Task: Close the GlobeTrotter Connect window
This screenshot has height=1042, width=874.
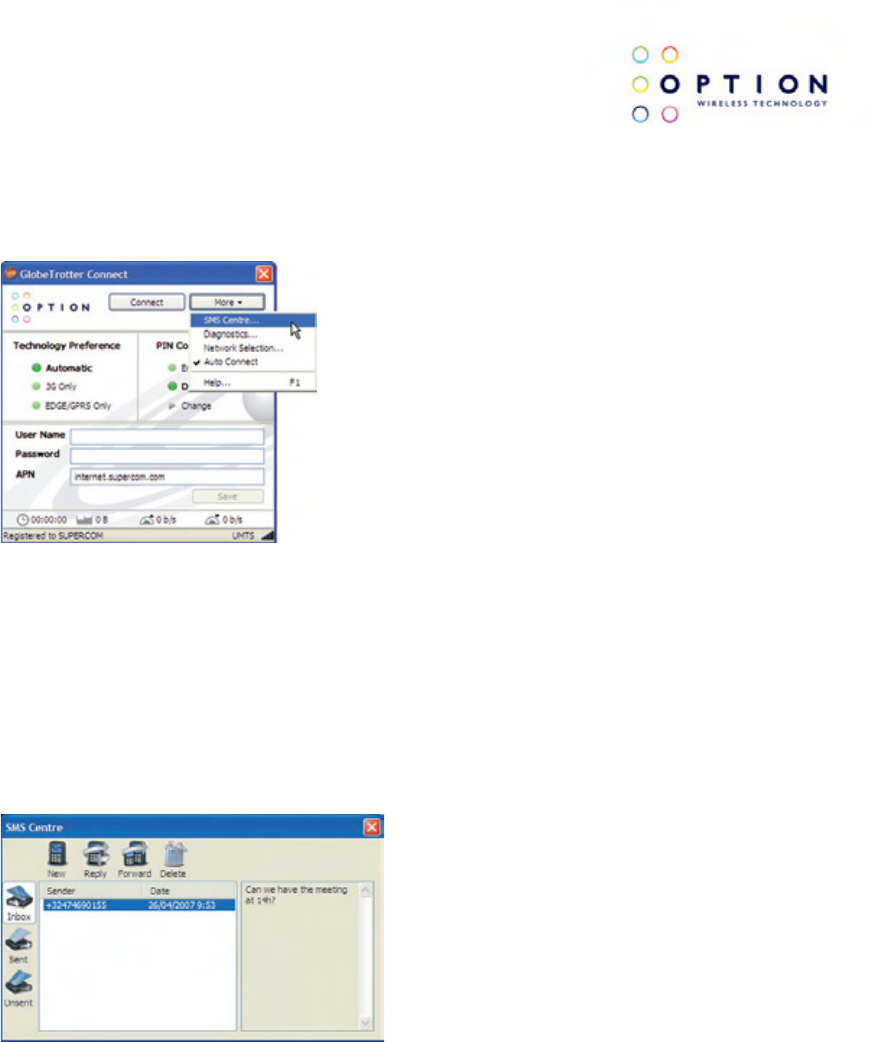Action: coord(264,274)
